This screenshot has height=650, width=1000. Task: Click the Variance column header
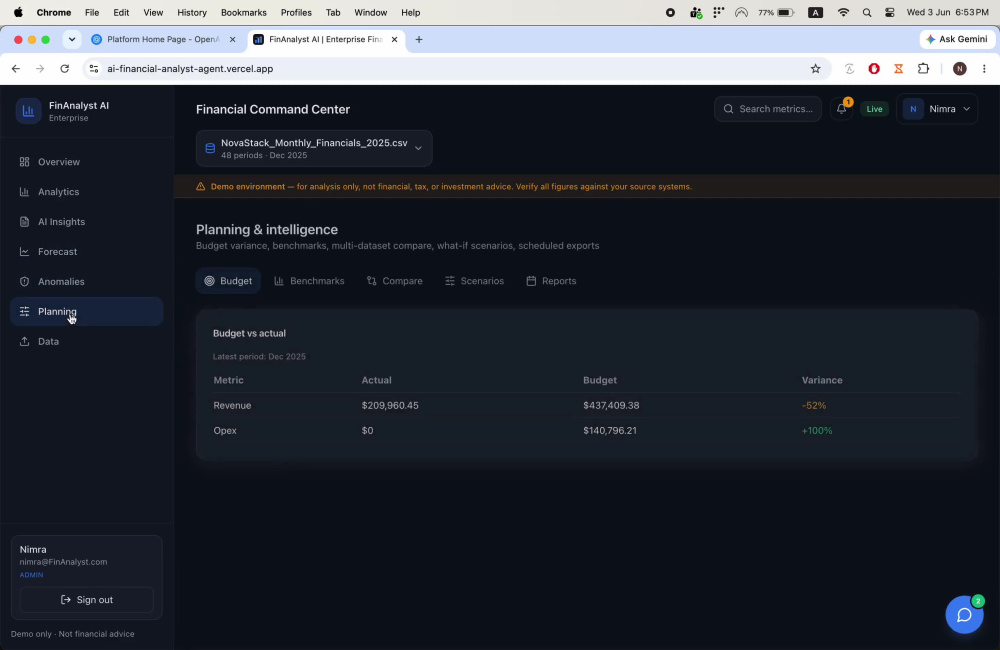(x=822, y=380)
